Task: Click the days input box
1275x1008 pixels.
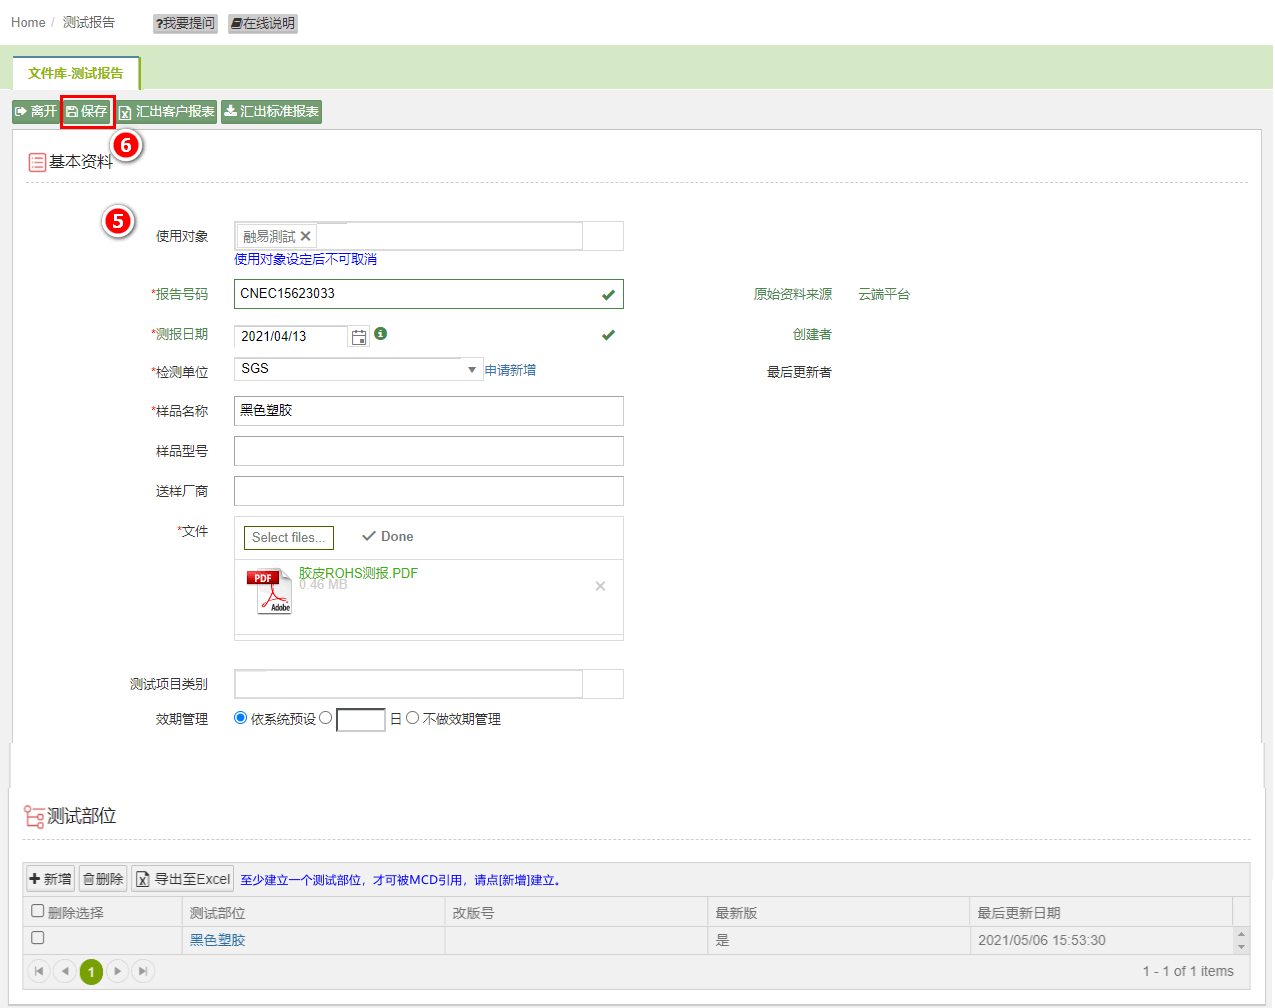Action: click(361, 720)
